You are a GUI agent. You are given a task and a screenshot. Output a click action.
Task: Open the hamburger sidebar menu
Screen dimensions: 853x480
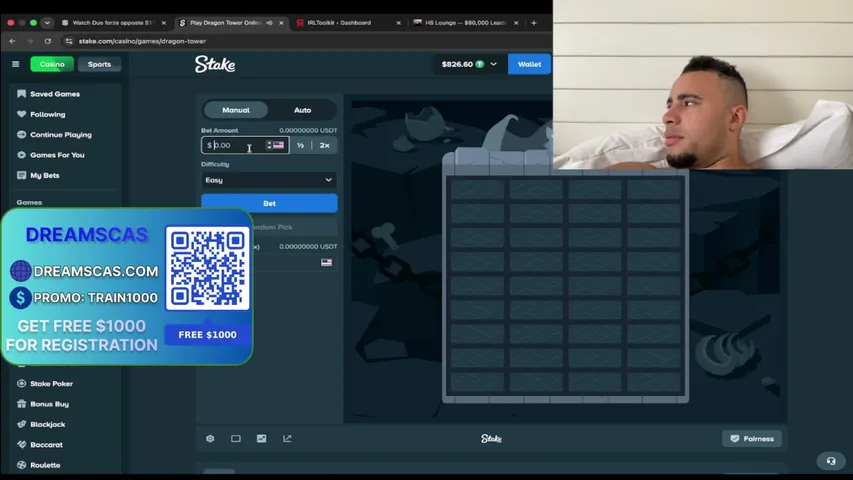15,64
